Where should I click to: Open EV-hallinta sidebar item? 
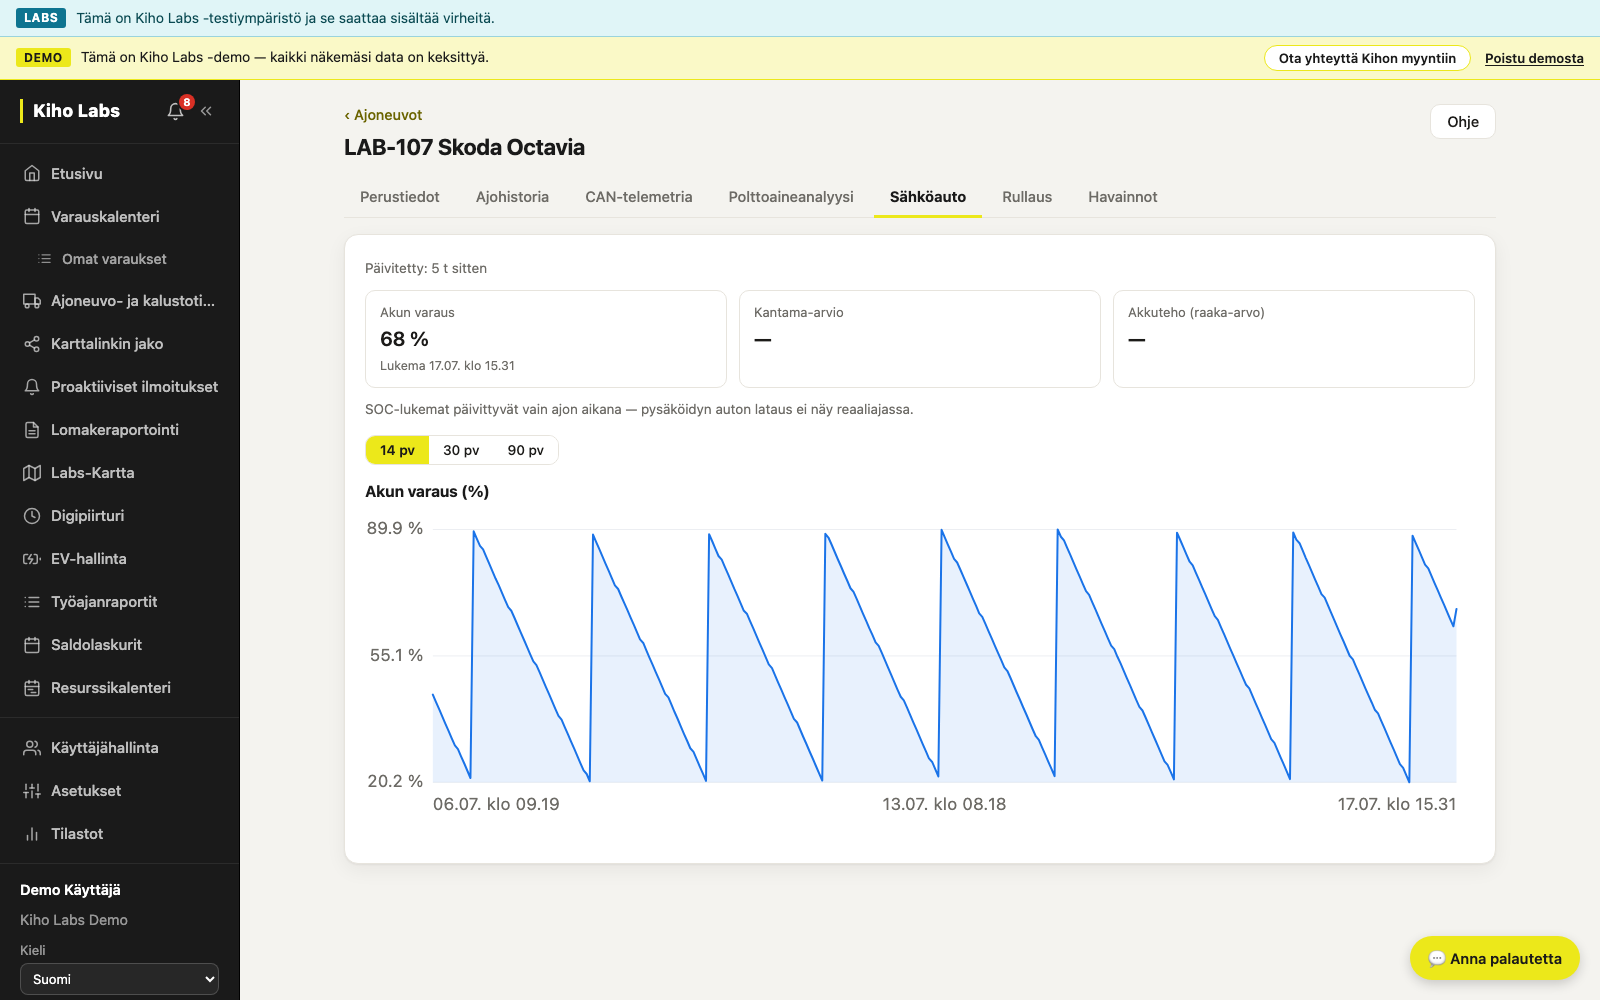tap(120, 559)
